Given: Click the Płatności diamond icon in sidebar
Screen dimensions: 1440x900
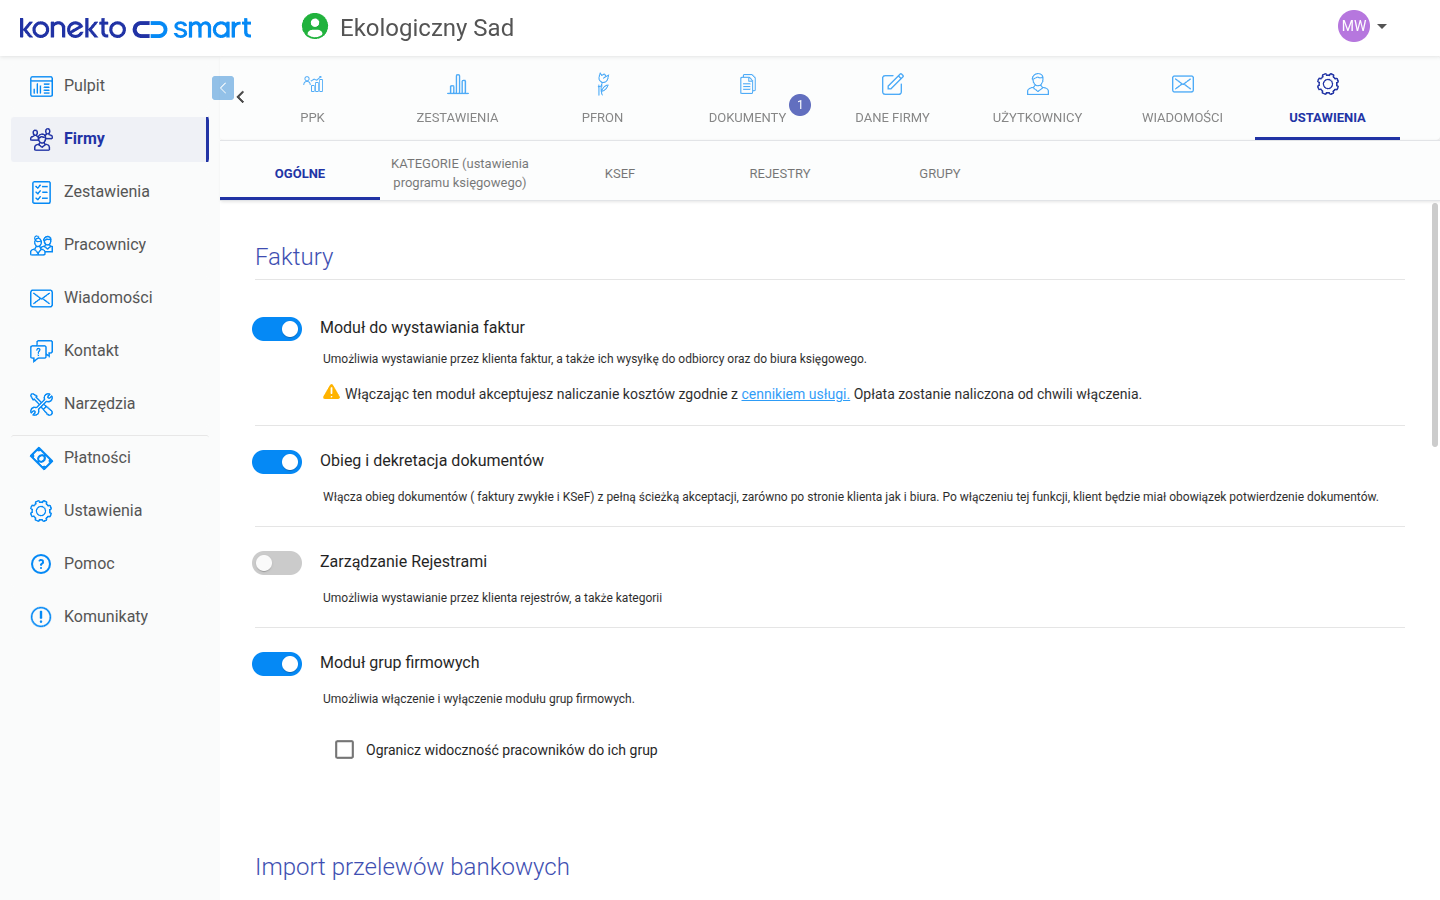Looking at the screenshot, I should pyautogui.click(x=41, y=458).
